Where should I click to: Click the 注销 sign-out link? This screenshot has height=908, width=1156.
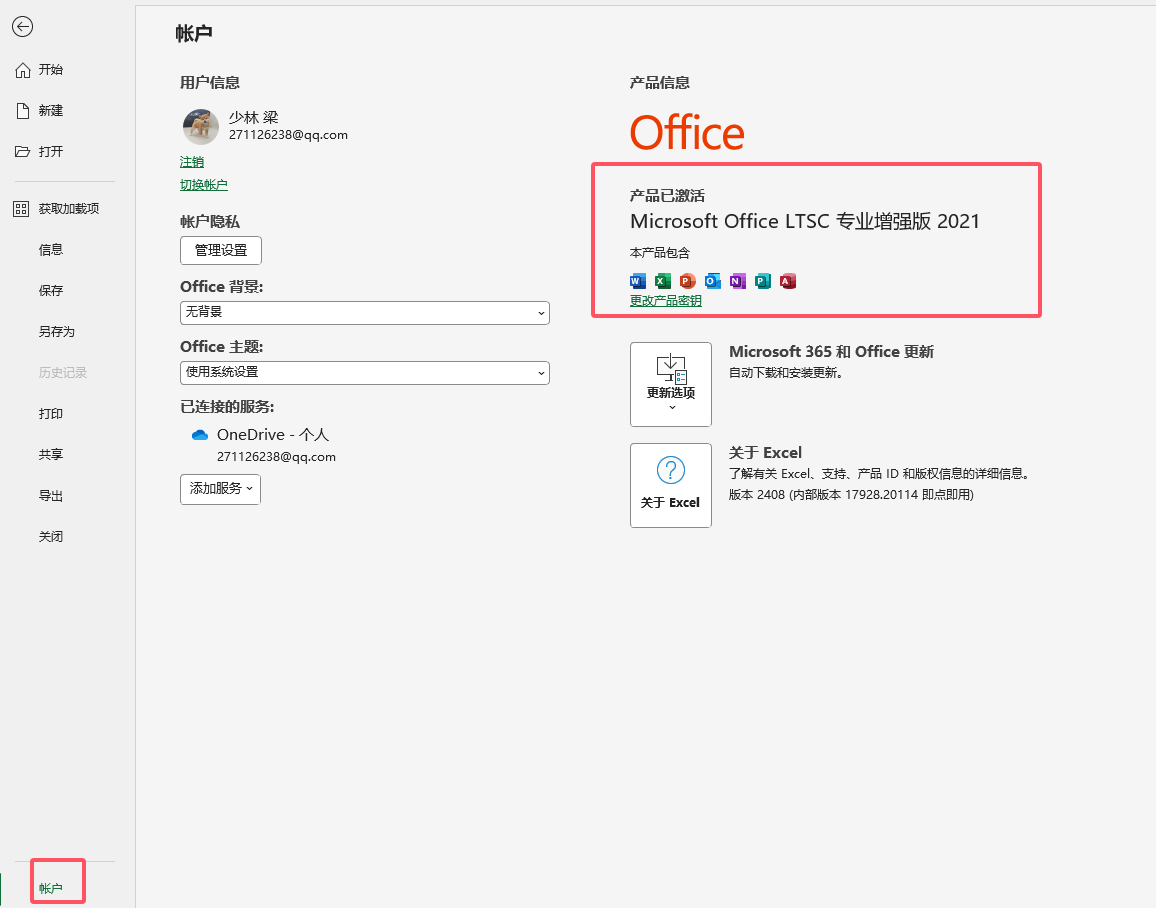(x=192, y=161)
